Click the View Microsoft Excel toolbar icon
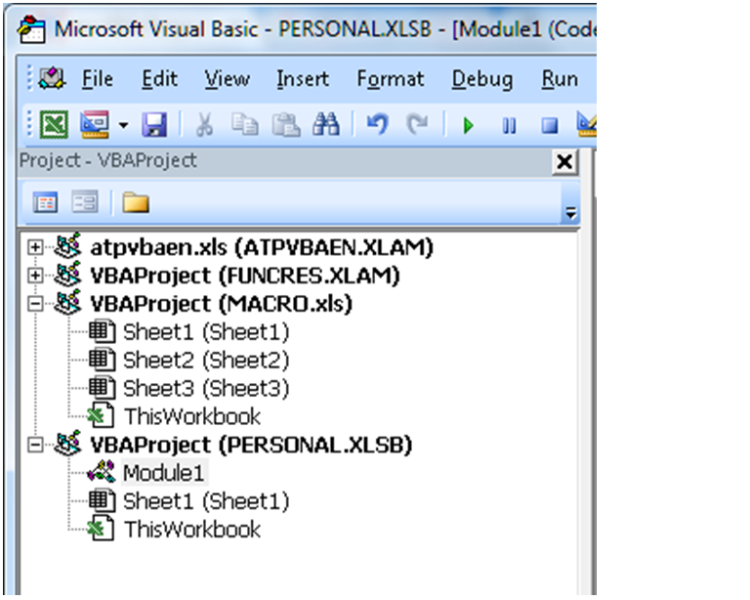This screenshot has height=600, width=750. 53,125
